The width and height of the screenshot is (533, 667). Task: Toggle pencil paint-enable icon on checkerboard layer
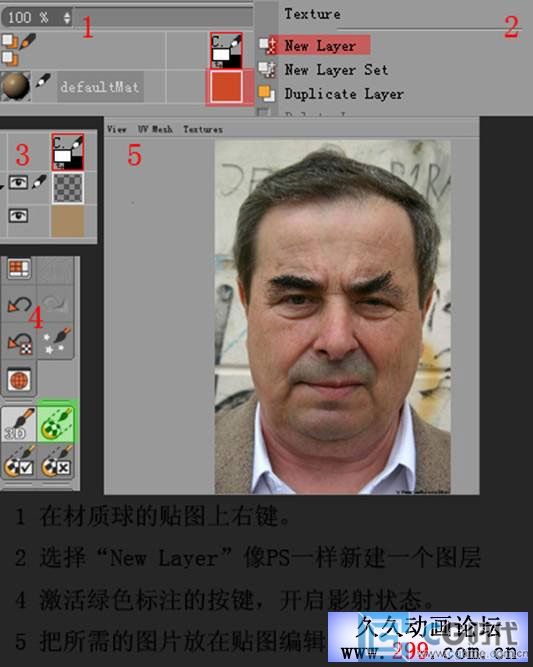coord(39,182)
